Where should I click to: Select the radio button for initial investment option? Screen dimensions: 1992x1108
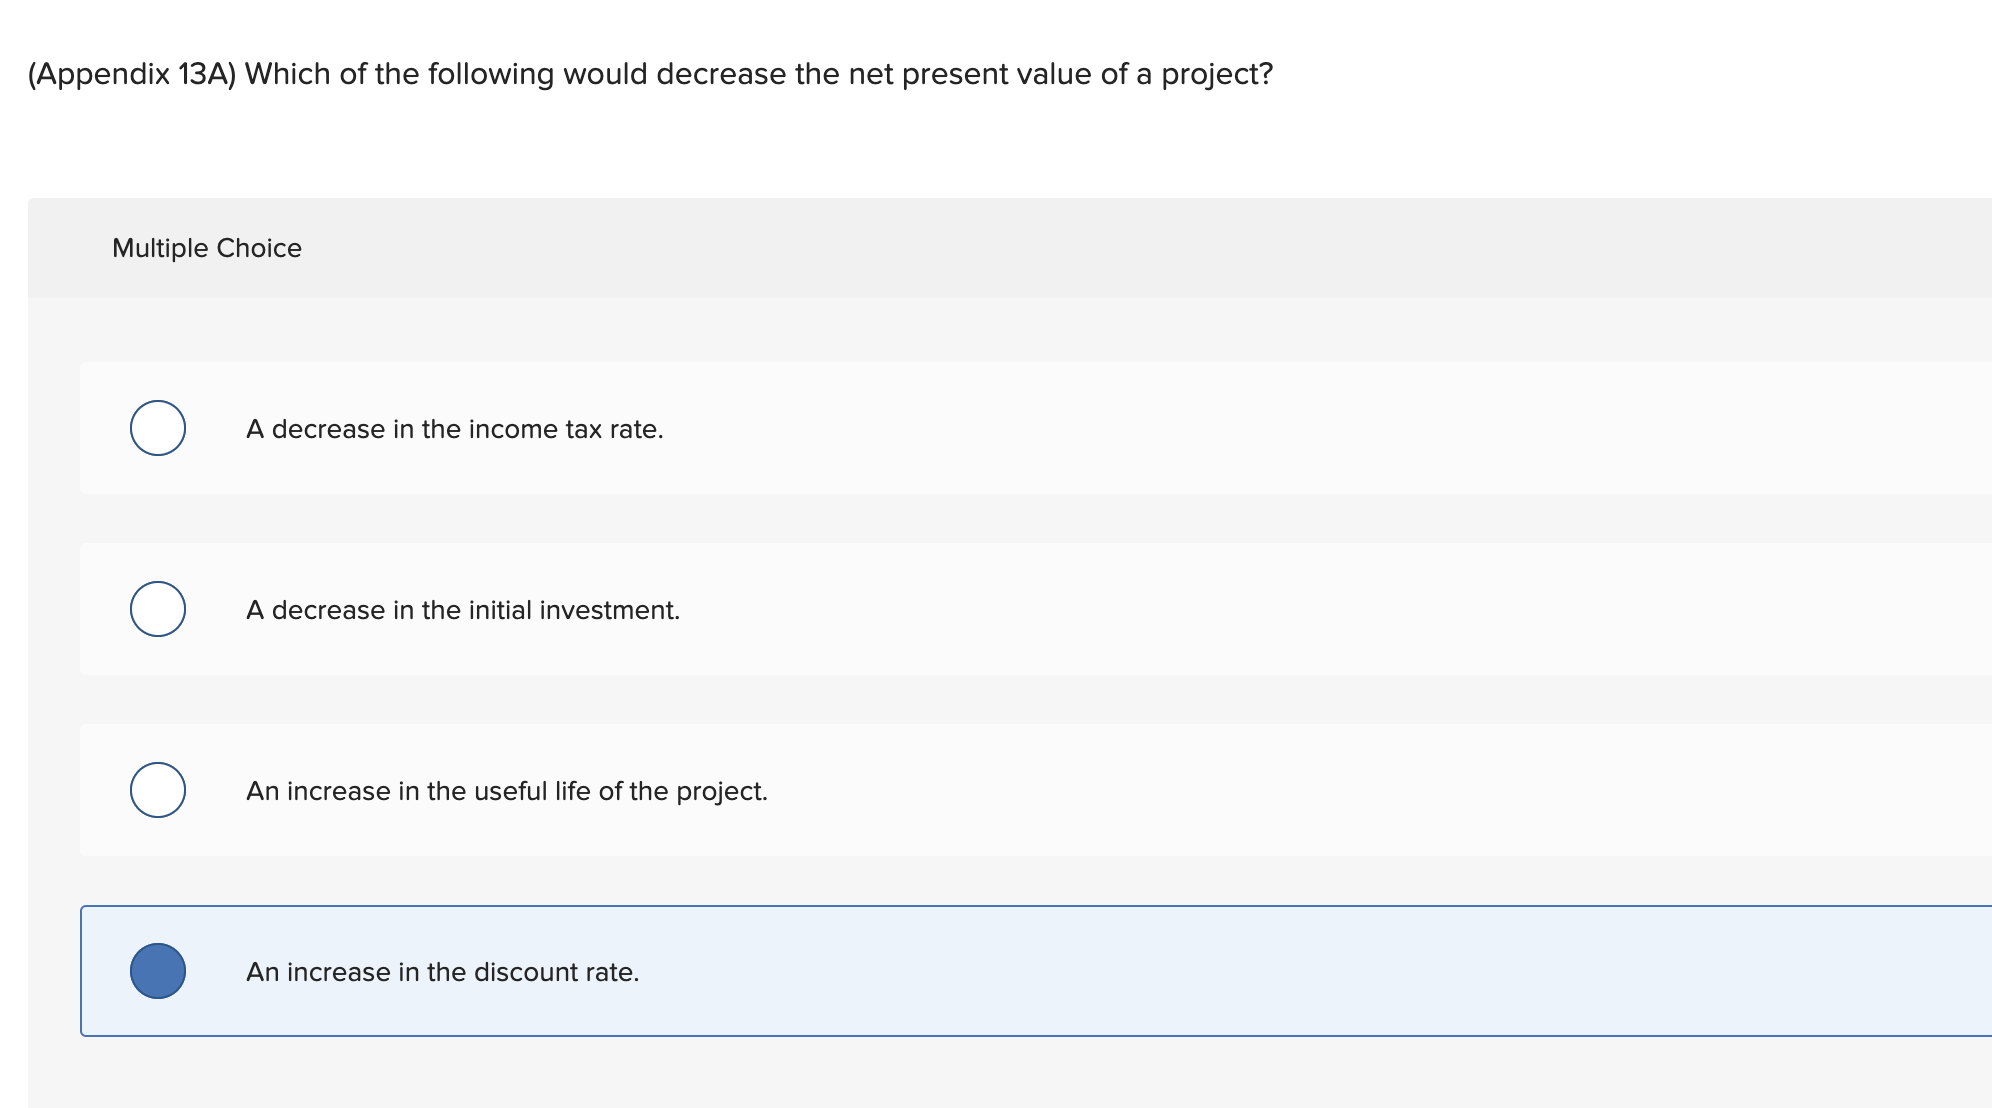point(157,609)
